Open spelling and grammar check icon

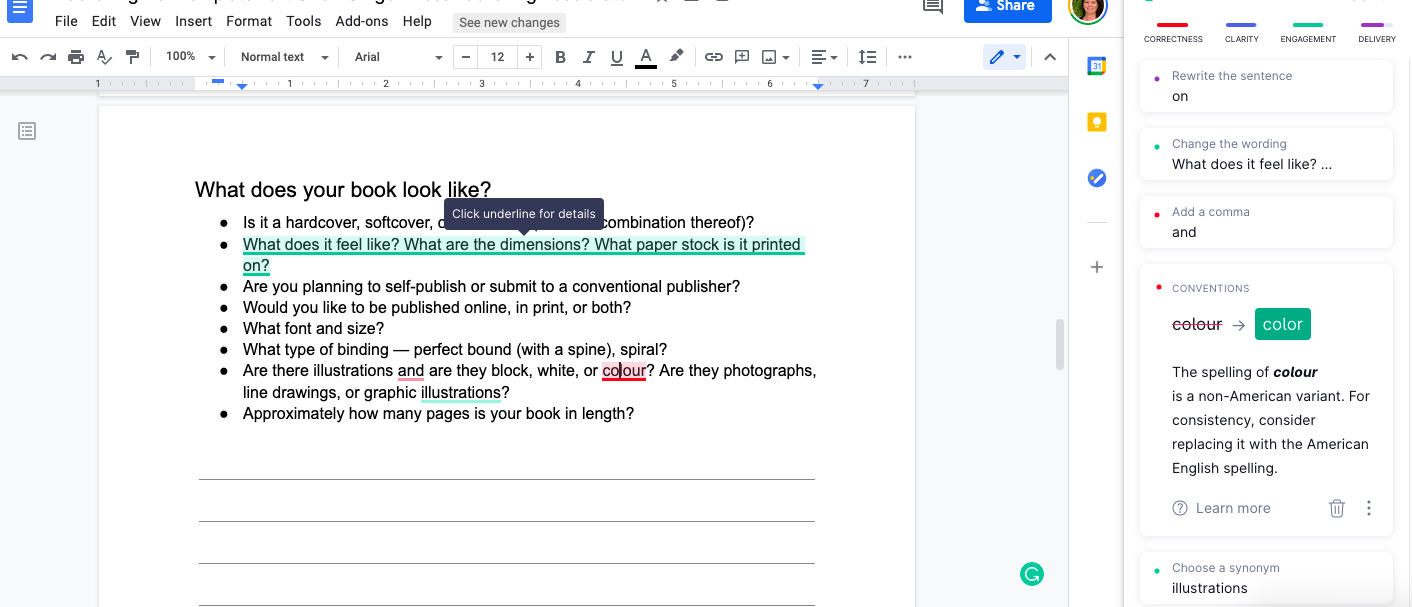pyautogui.click(x=104, y=56)
